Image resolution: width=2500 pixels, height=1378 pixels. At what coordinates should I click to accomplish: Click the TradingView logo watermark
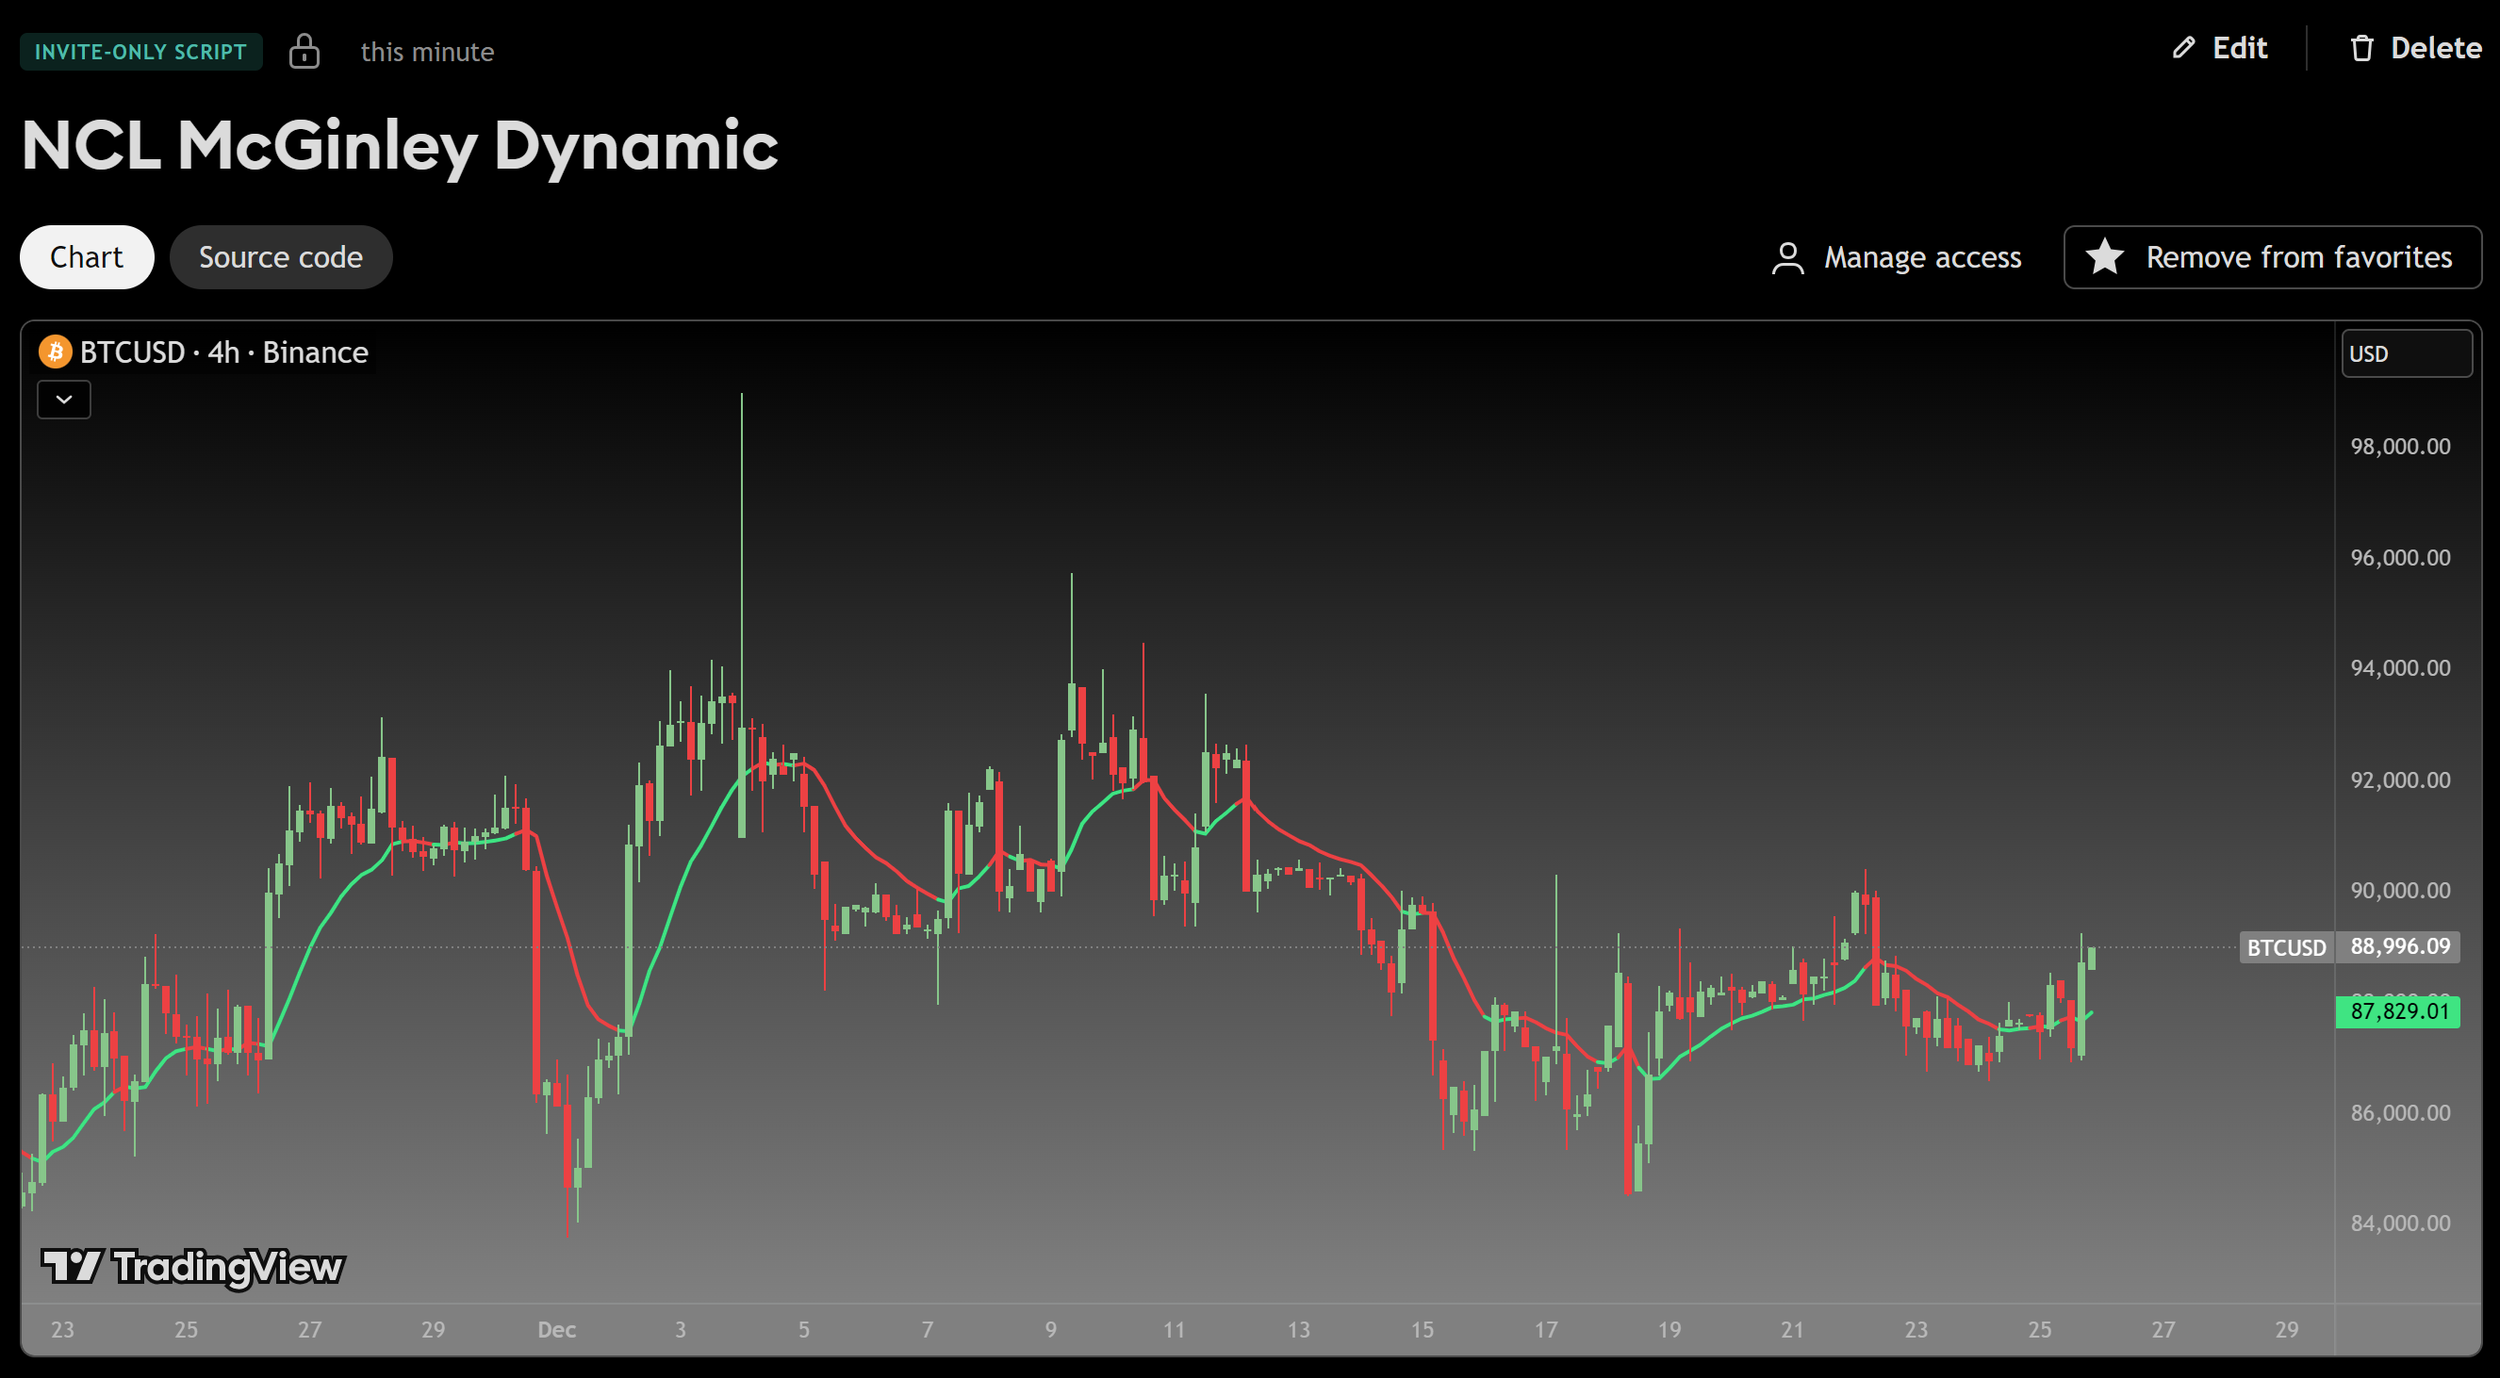point(192,1267)
